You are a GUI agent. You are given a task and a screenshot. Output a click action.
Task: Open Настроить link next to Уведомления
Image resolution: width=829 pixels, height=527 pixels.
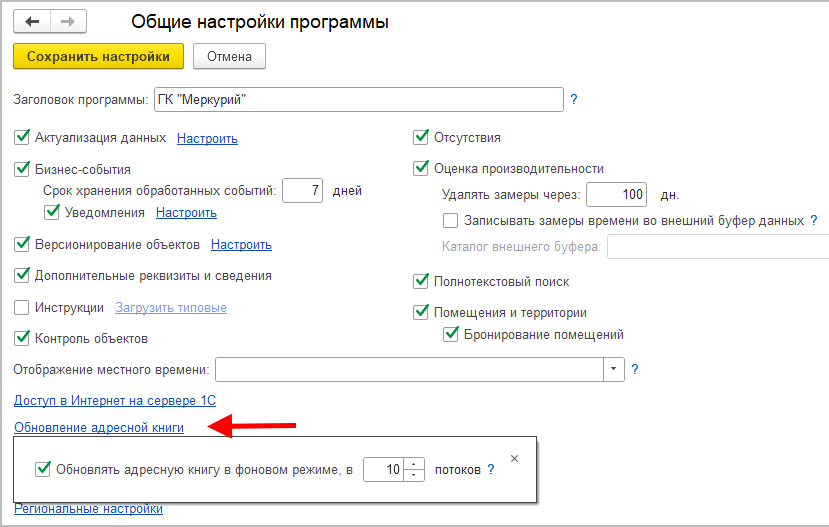[x=186, y=212]
